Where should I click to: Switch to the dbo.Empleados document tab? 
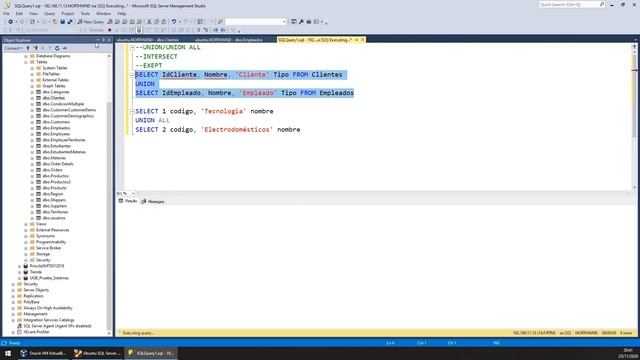point(229,40)
